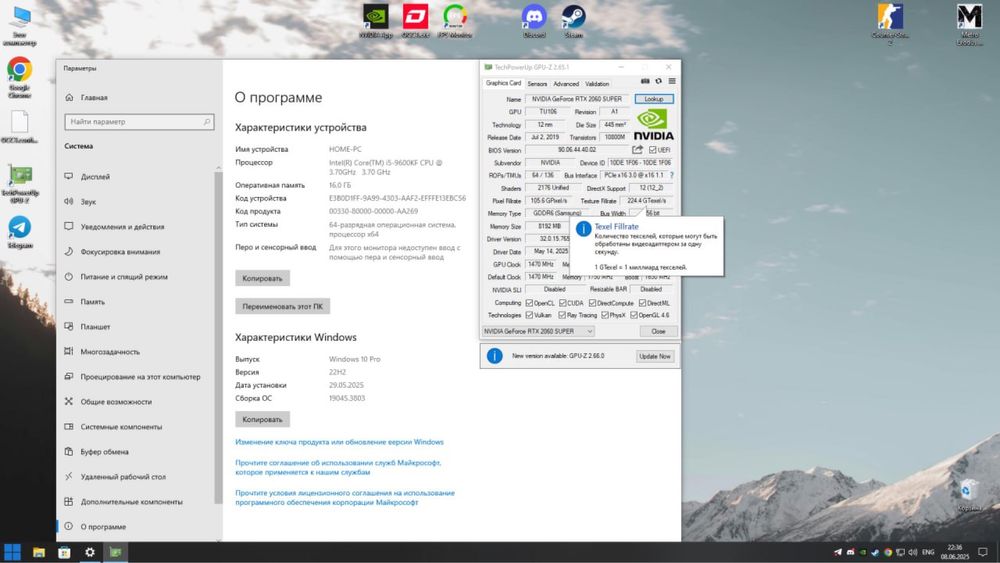The height and width of the screenshot is (563, 1000).
Task: Open the TechPowerUp GPU-Z desktop shortcut
Action: [20, 184]
